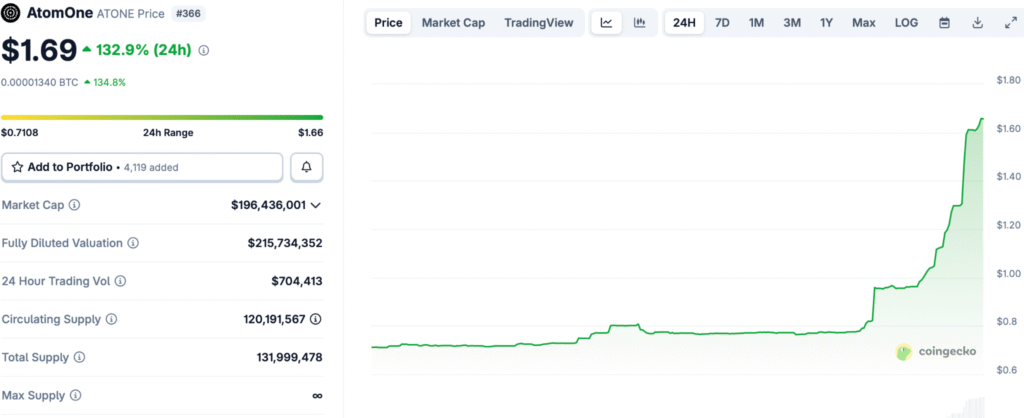Choose the Max time range
Viewport: 1024px width, 418px height.
[864, 22]
